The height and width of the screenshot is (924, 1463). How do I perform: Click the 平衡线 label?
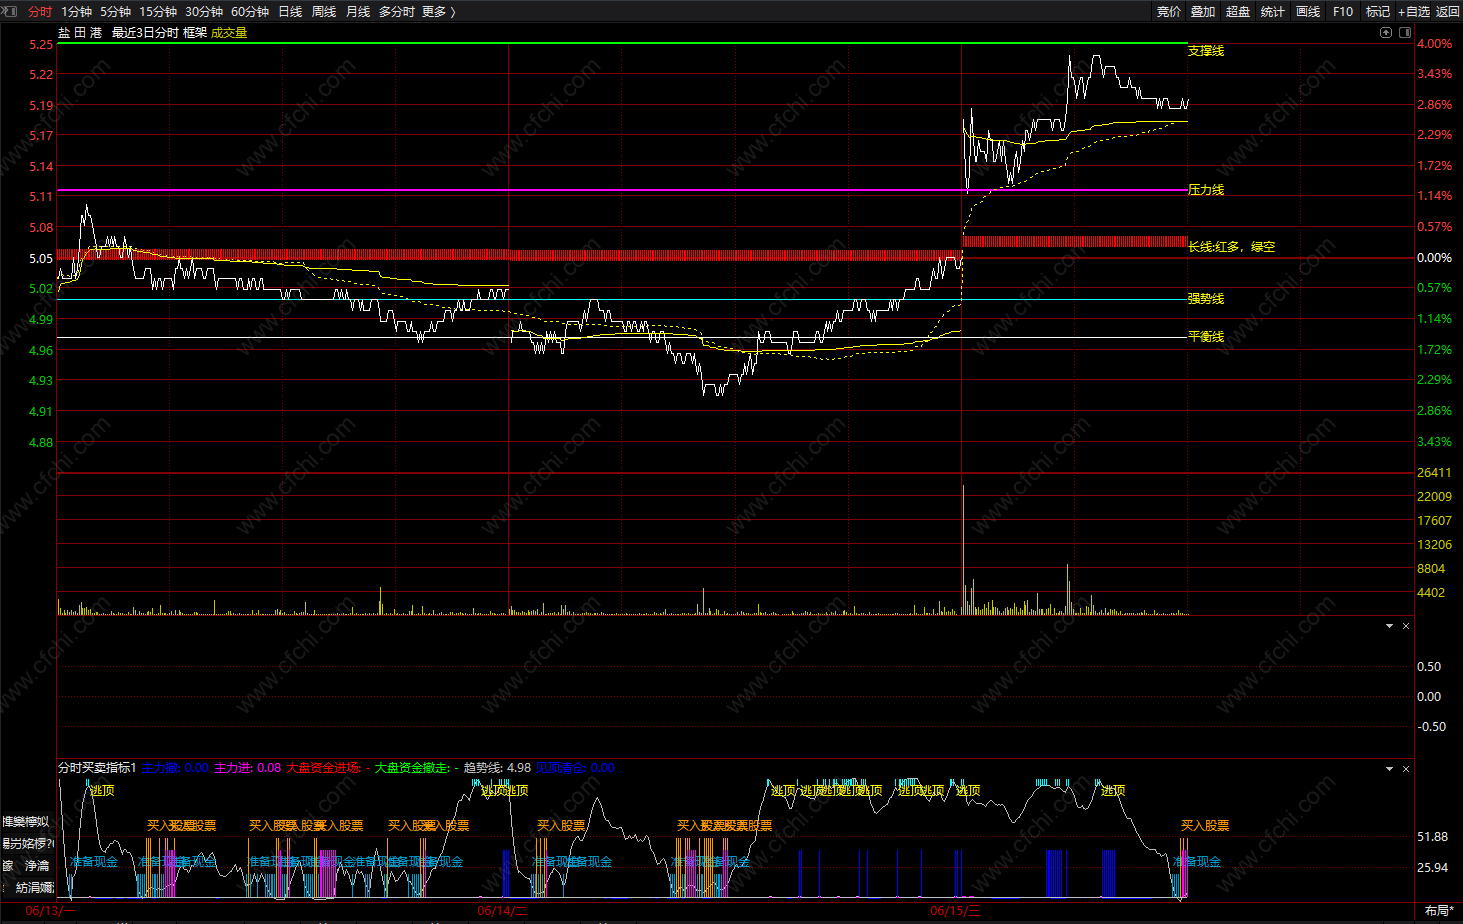click(x=1206, y=337)
